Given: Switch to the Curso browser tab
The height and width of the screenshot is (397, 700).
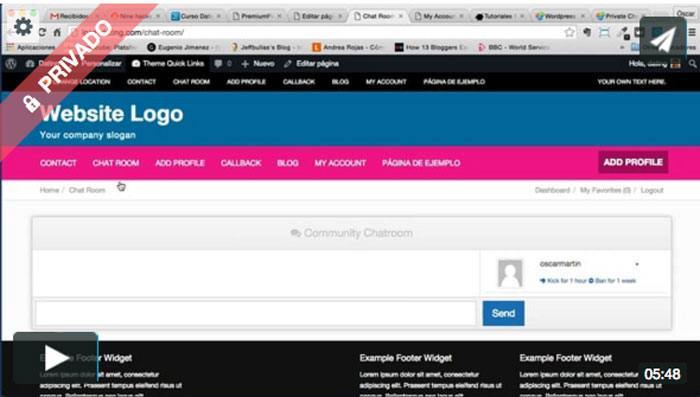Looking at the screenshot, I should (196, 16).
